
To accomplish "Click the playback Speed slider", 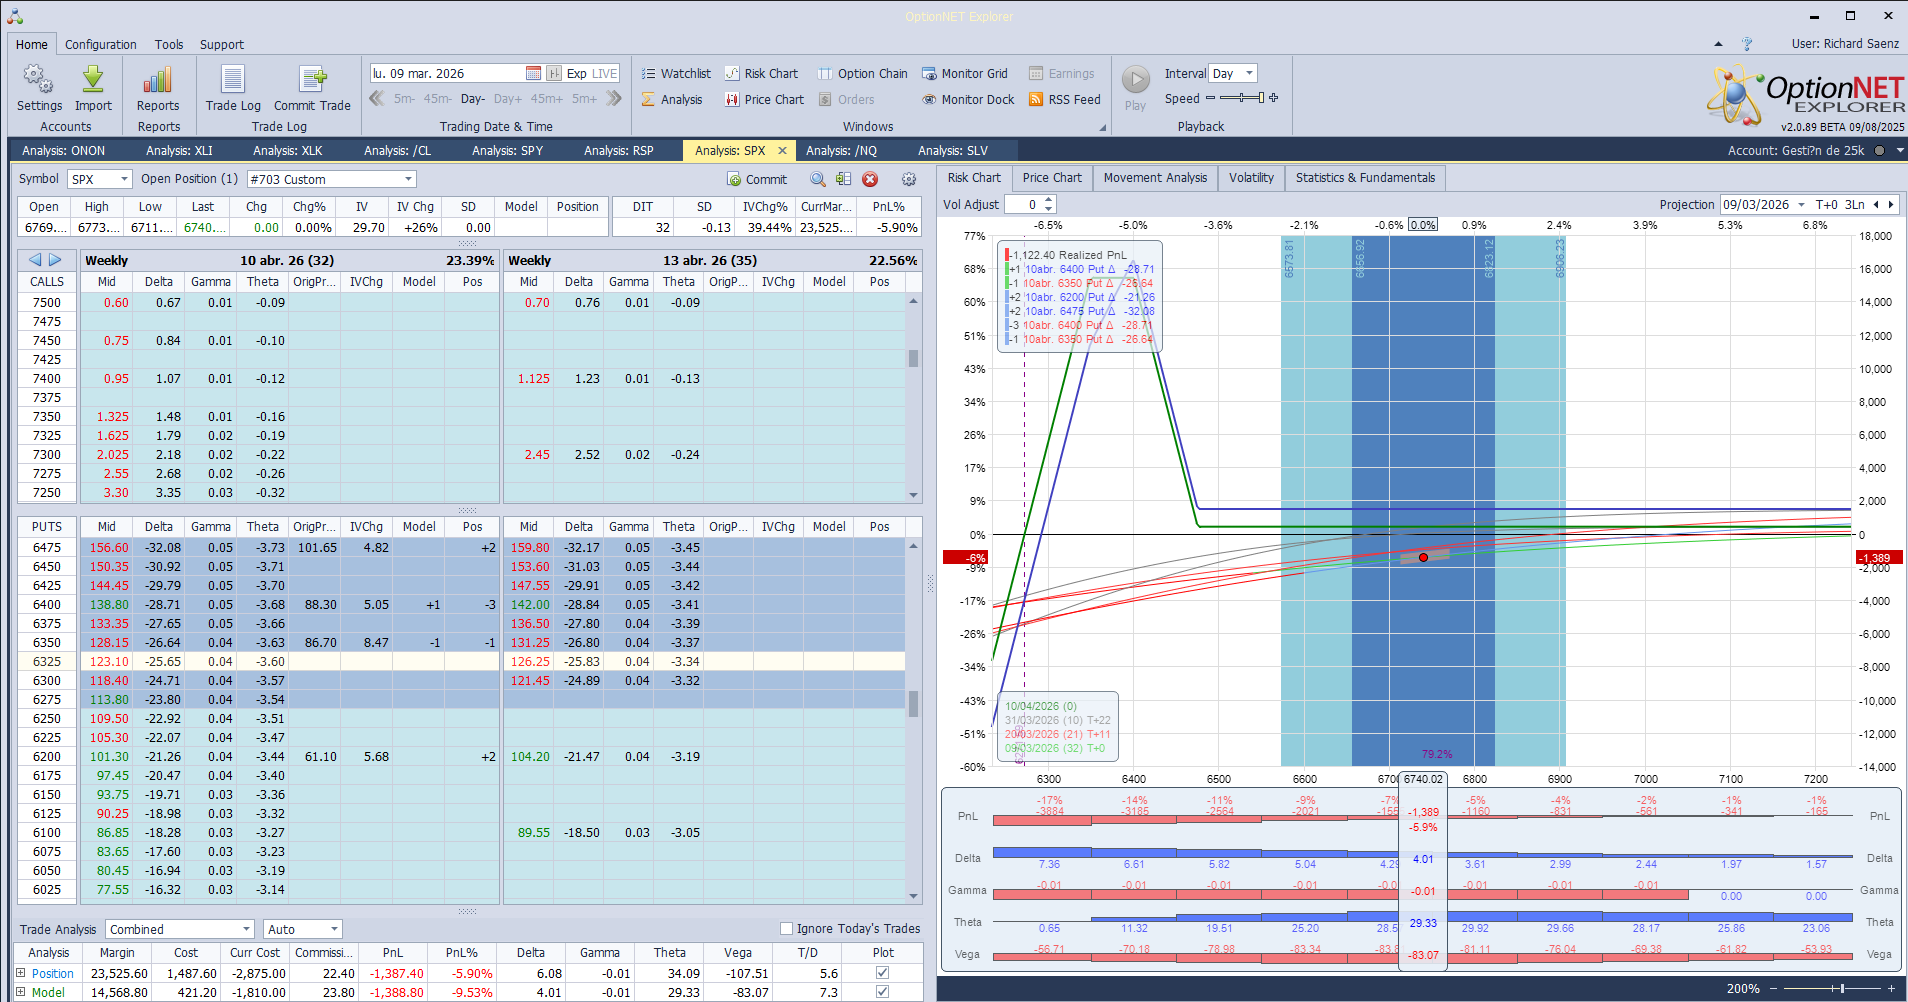I will coord(1242,98).
